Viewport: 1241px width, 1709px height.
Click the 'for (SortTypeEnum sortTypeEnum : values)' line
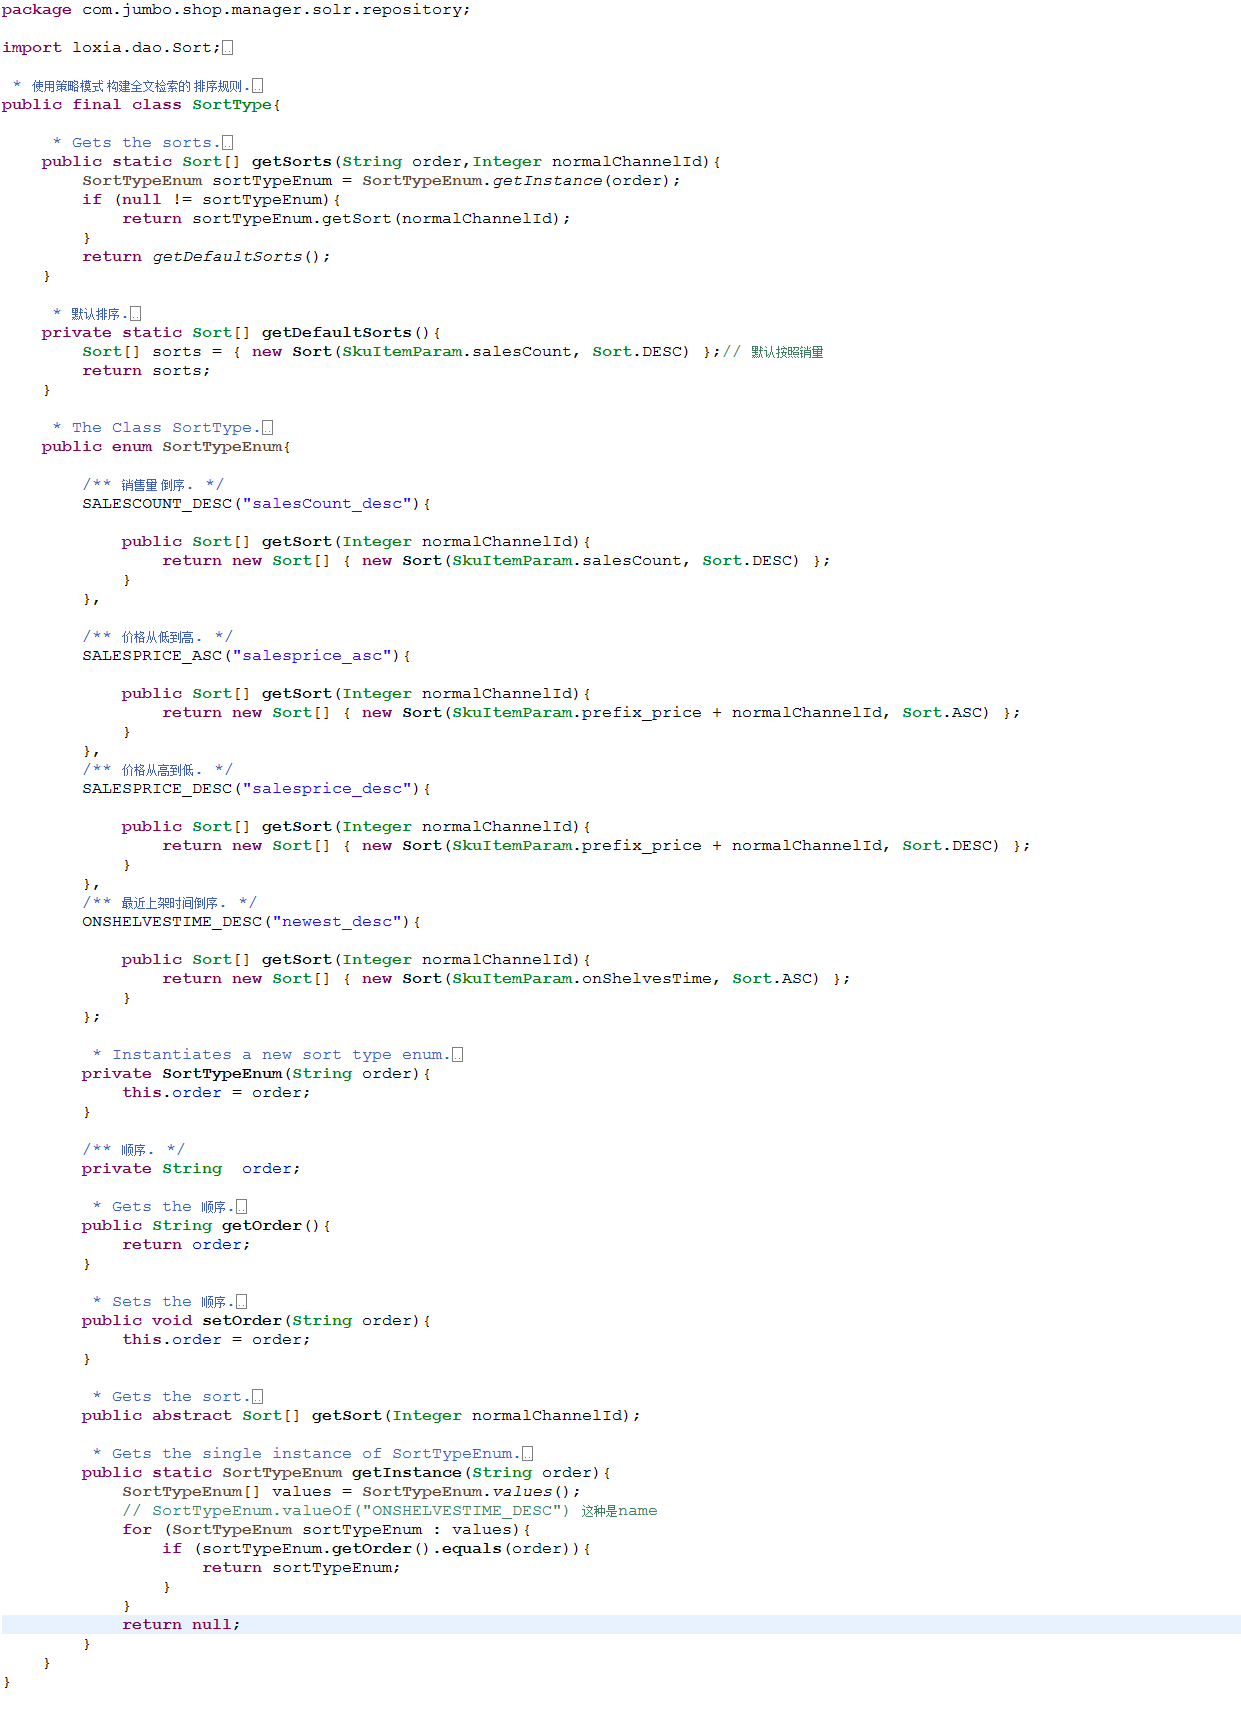tap(326, 1530)
